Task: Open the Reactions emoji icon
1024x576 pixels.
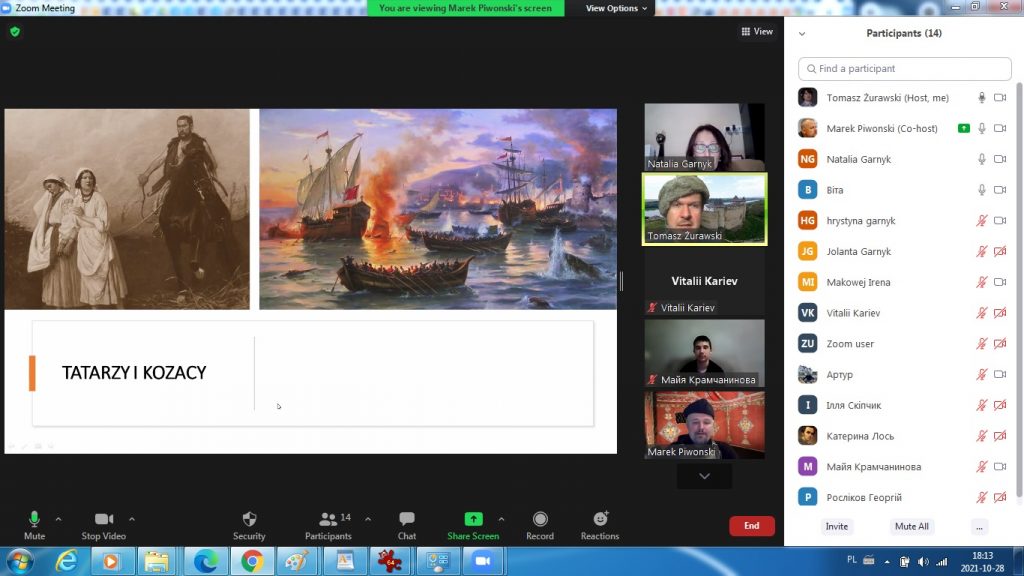Action: click(x=600, y=520)
